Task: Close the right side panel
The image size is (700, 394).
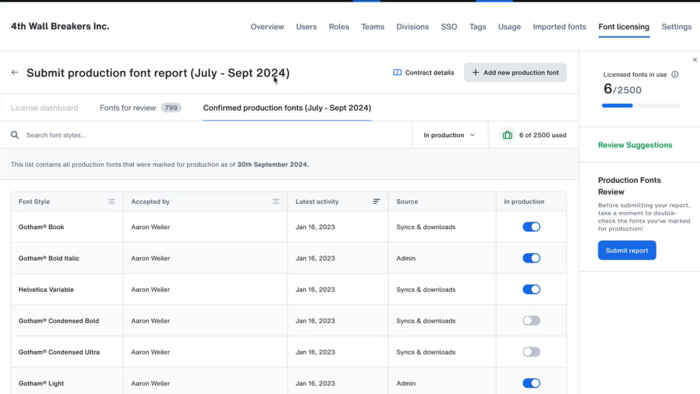Action: click(x=695, y=59)
